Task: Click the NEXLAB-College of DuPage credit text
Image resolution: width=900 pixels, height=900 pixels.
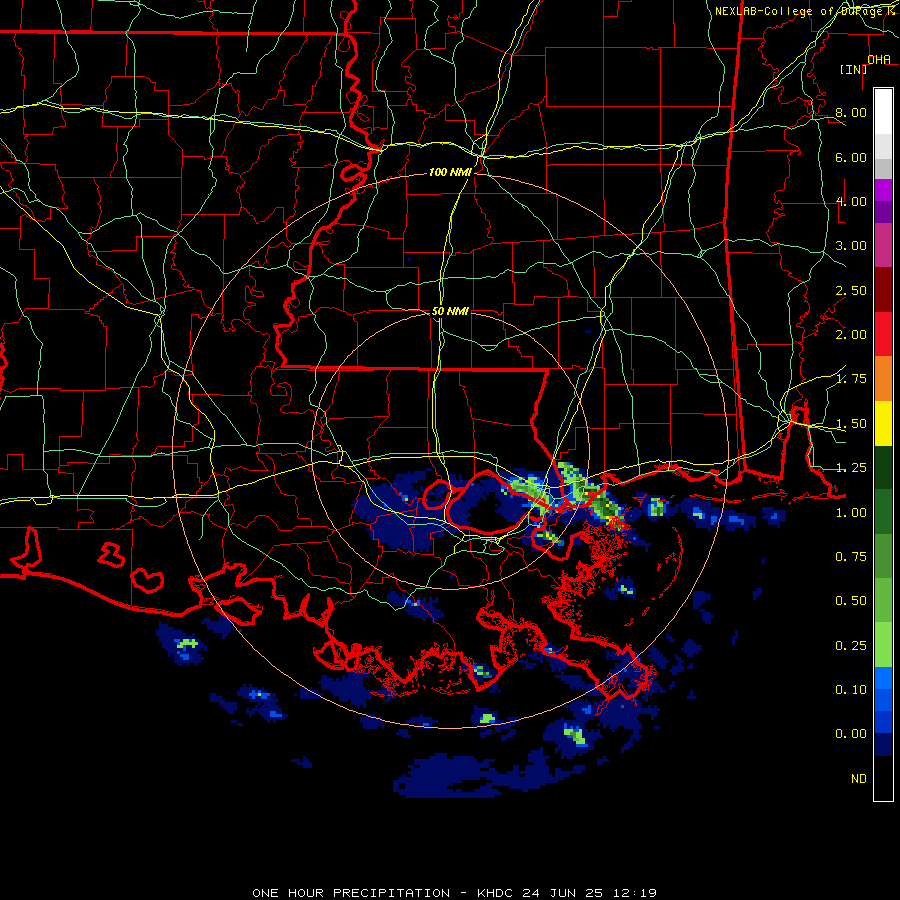Action: pos(806,11)
